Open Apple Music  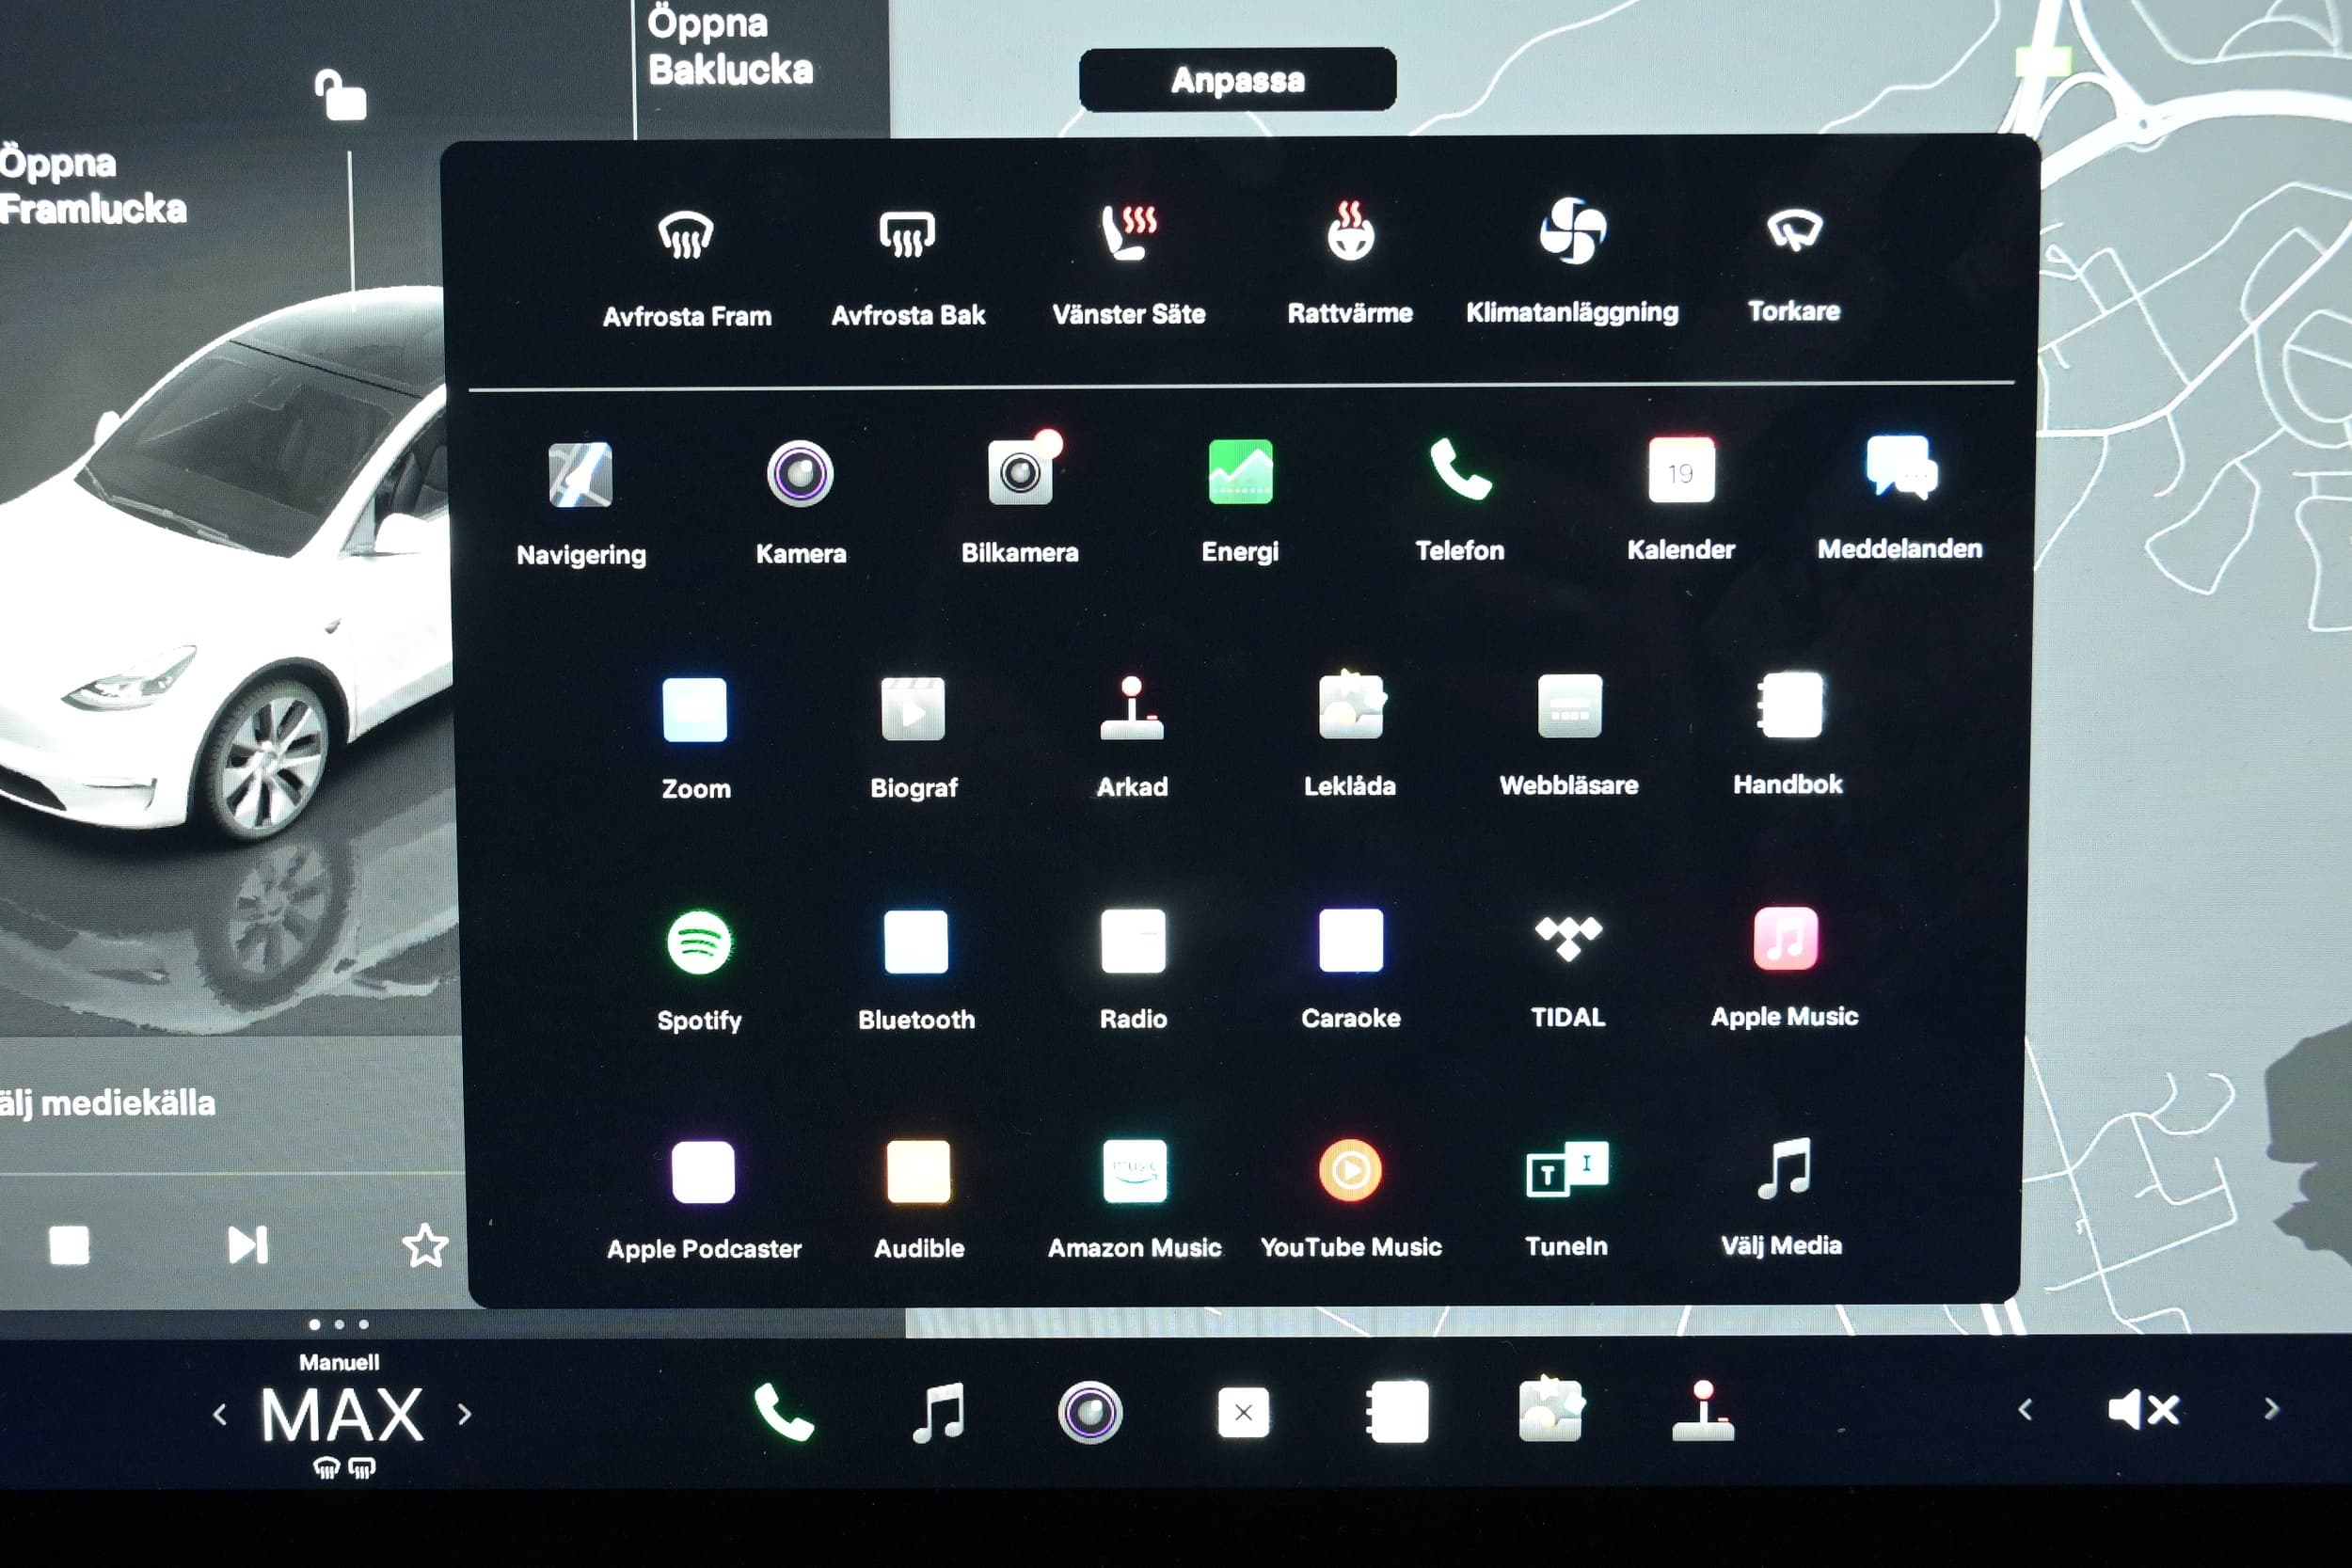click(1785, 966)
